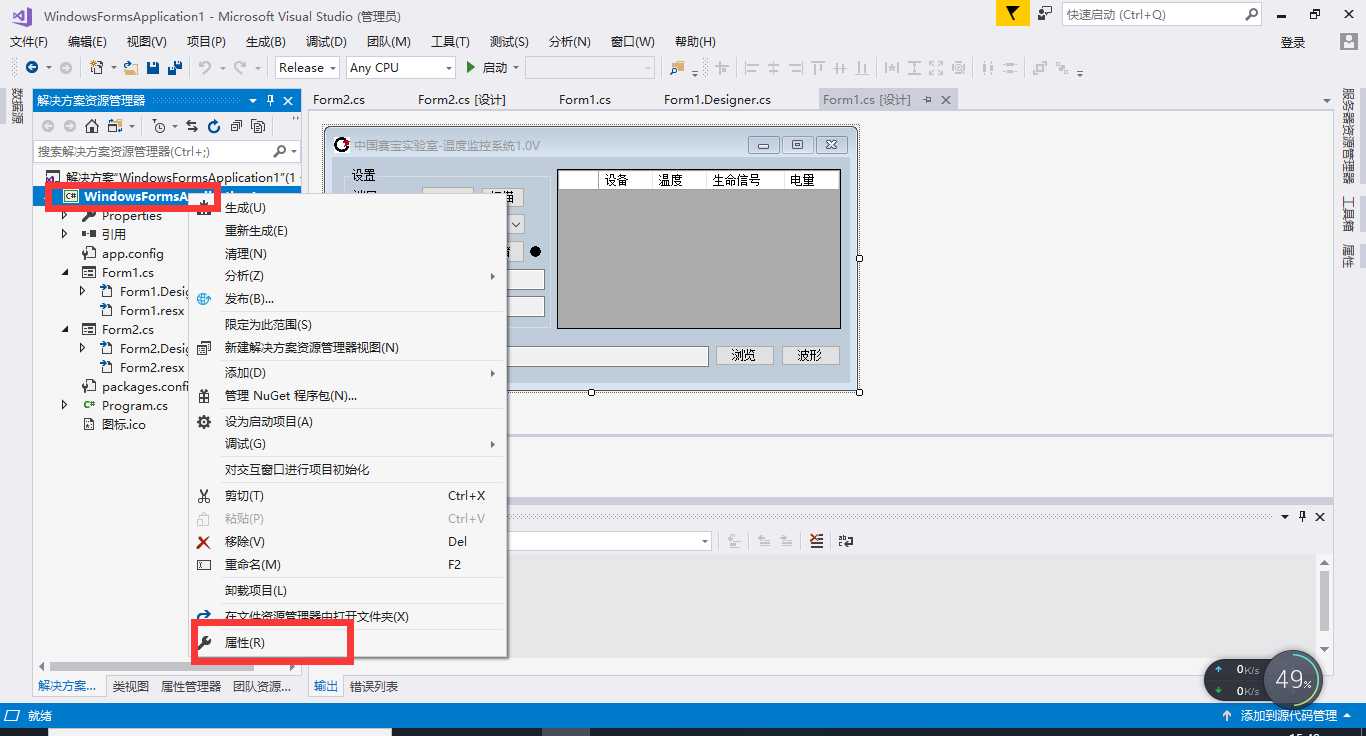Click the account avatar icon beside 登录
Screen dimensions: 1366x736
1347,42
